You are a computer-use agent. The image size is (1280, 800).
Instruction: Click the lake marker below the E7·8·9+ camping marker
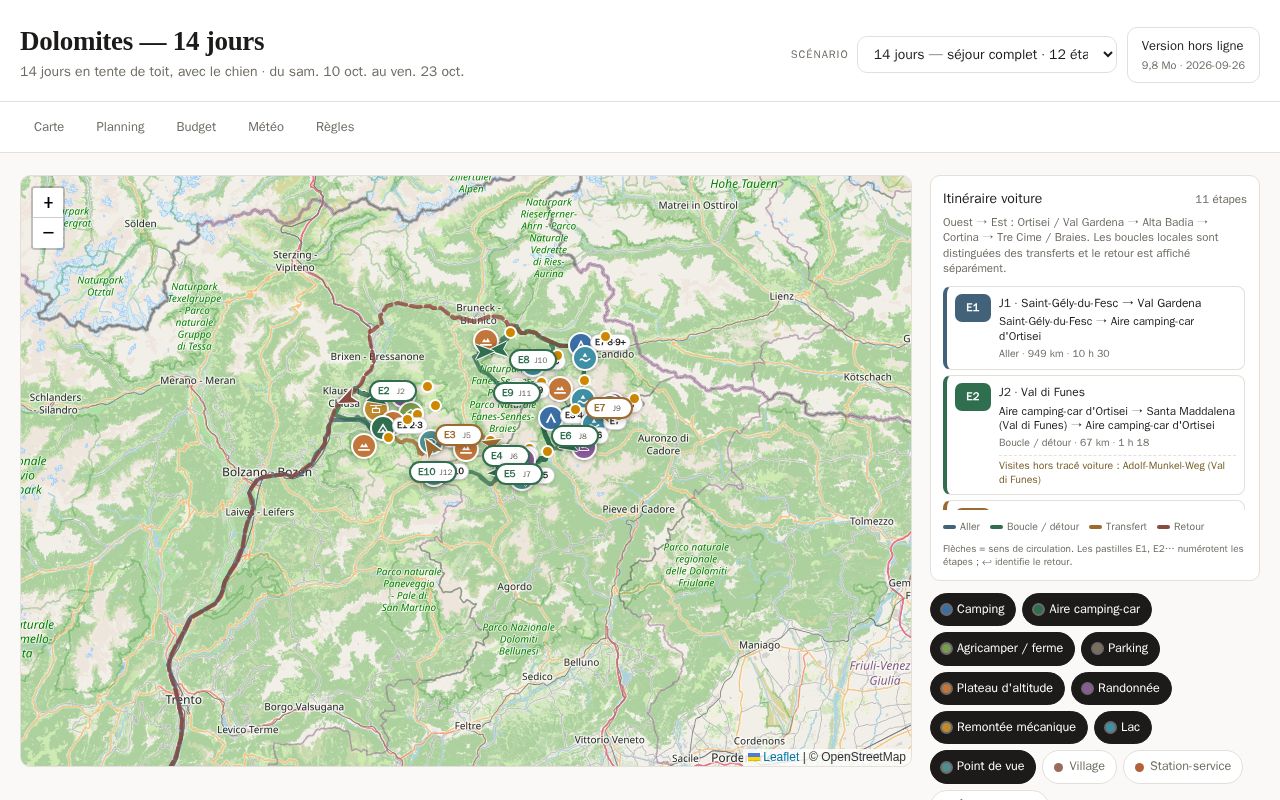click(x=585, y=358)
